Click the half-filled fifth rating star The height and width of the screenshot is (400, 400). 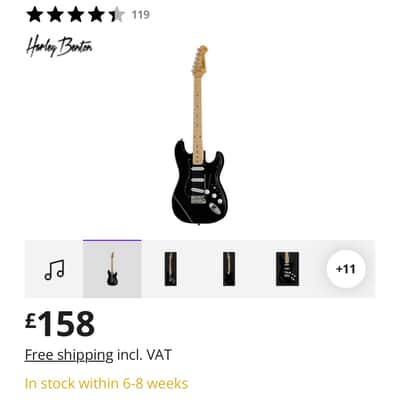[117, 15]
